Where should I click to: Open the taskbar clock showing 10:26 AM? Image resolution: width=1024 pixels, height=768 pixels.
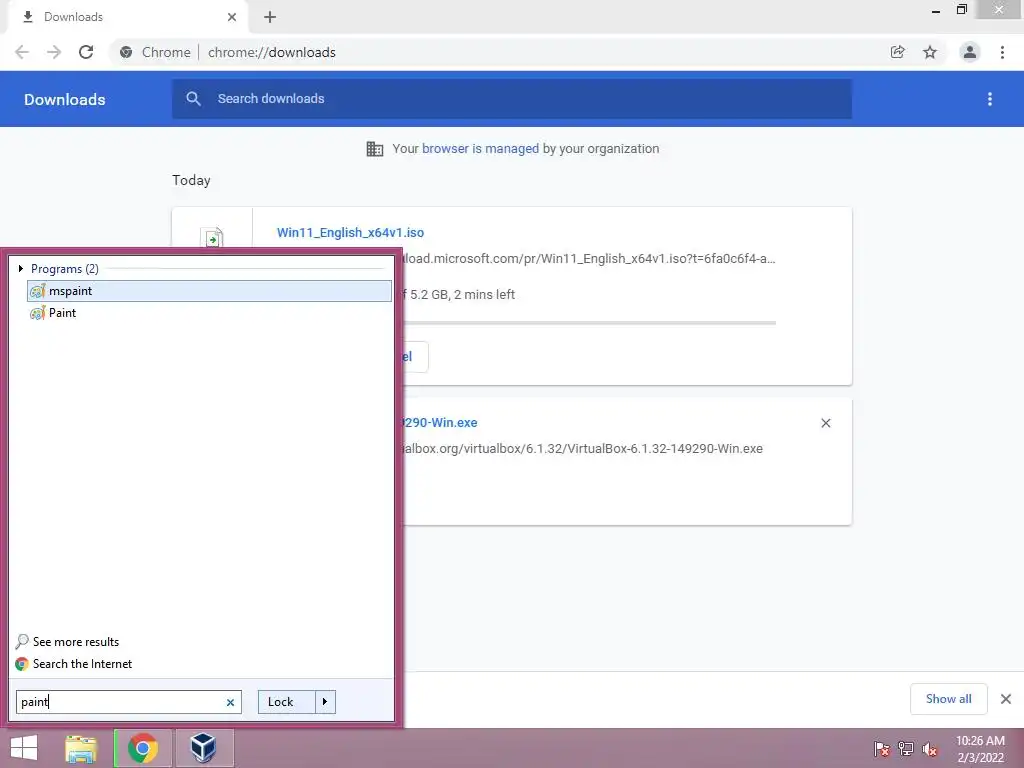click(980, 749)
